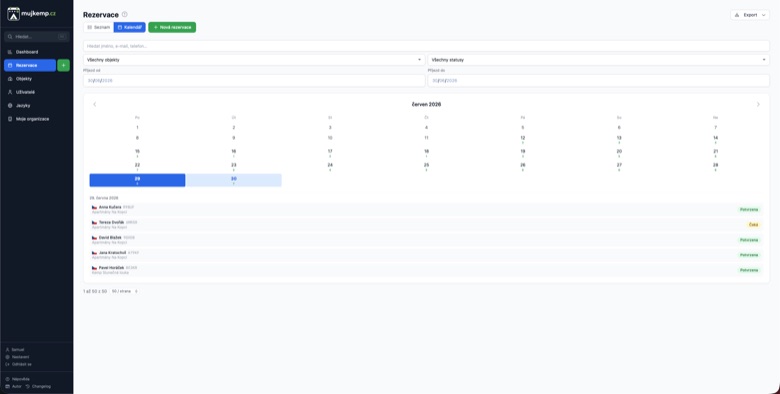Click the help icon beside the Rezervace title
This screenshot has height=394, width=780.
point(124,14)
